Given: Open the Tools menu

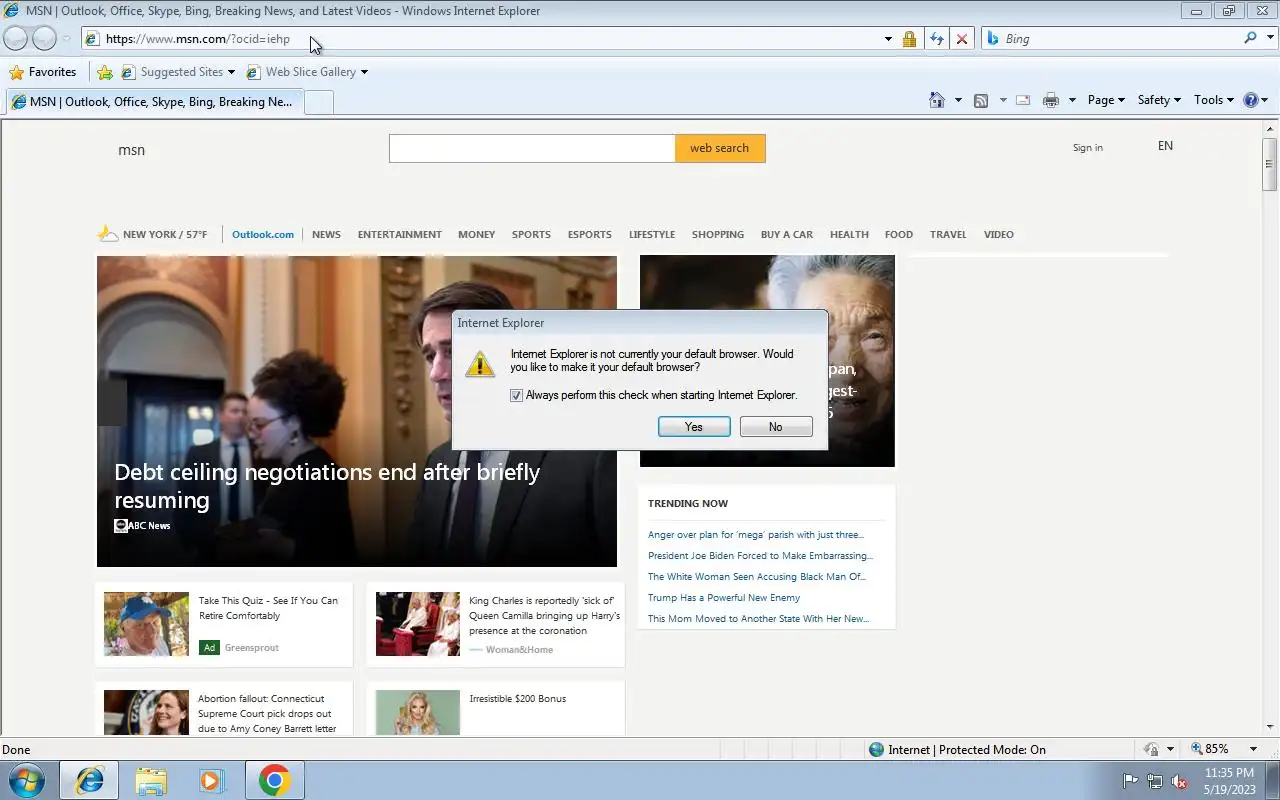Looking at the screenshot, I should tap(1214, 100).
